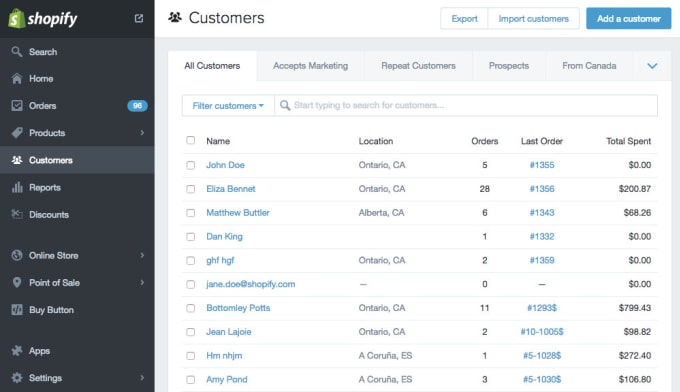Open Eliza Bennet's customer link
The width and height of the screenshot is (680, 392).
coord(231,189)
